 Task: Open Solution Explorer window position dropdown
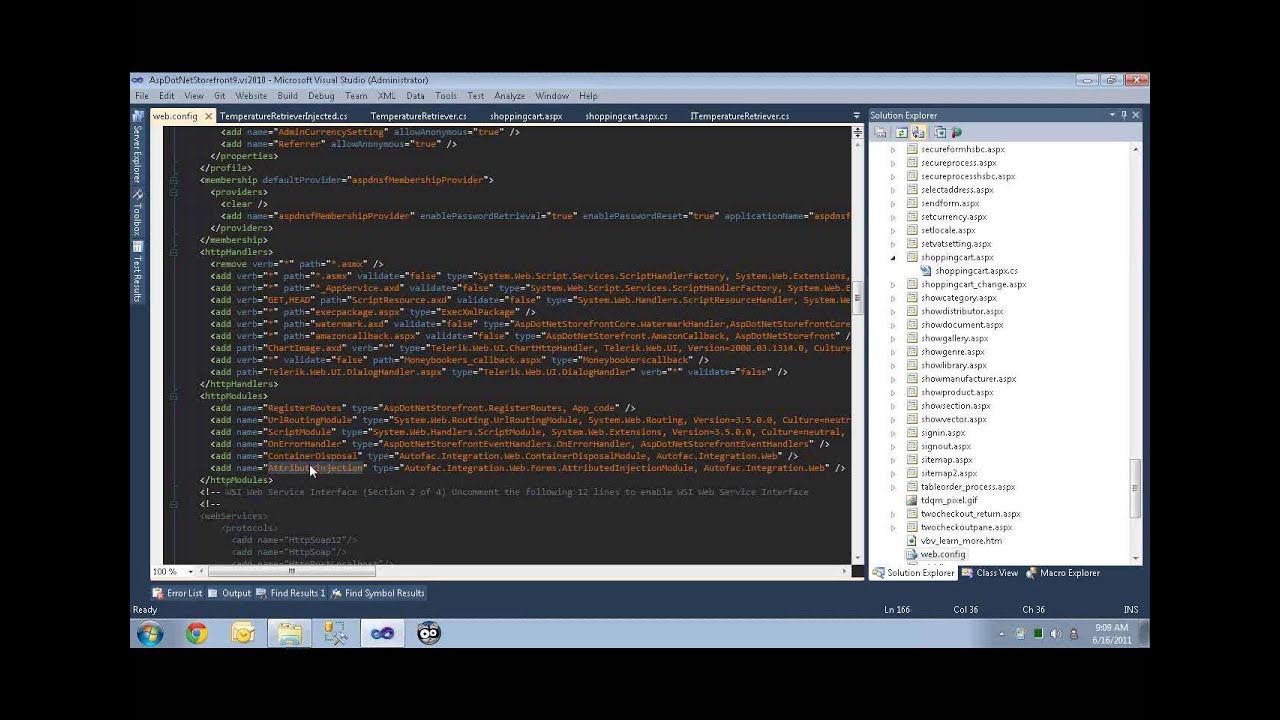click(1112, 115)
